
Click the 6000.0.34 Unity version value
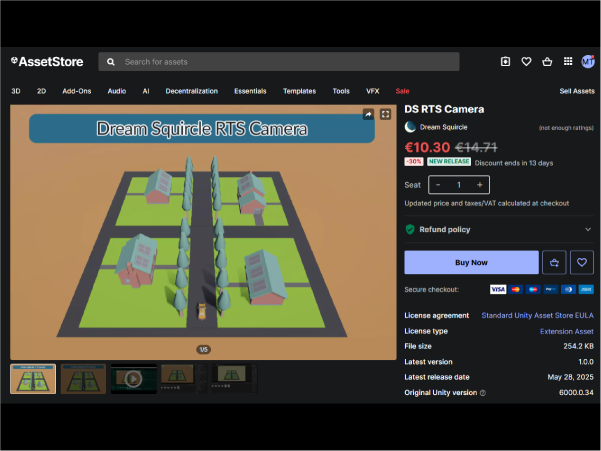pos(576,393)
